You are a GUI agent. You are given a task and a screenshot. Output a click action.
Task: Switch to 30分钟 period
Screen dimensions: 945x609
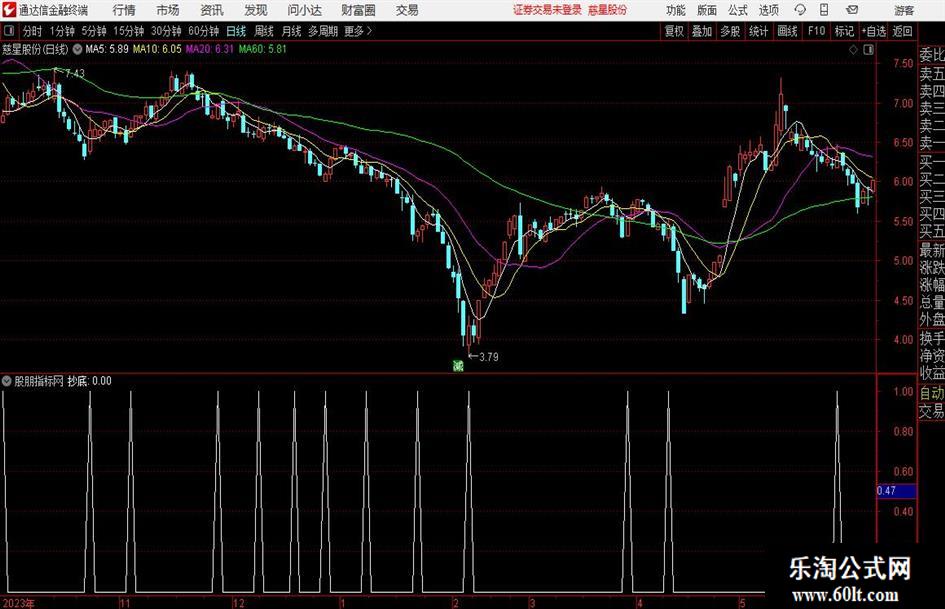point(166,31)
